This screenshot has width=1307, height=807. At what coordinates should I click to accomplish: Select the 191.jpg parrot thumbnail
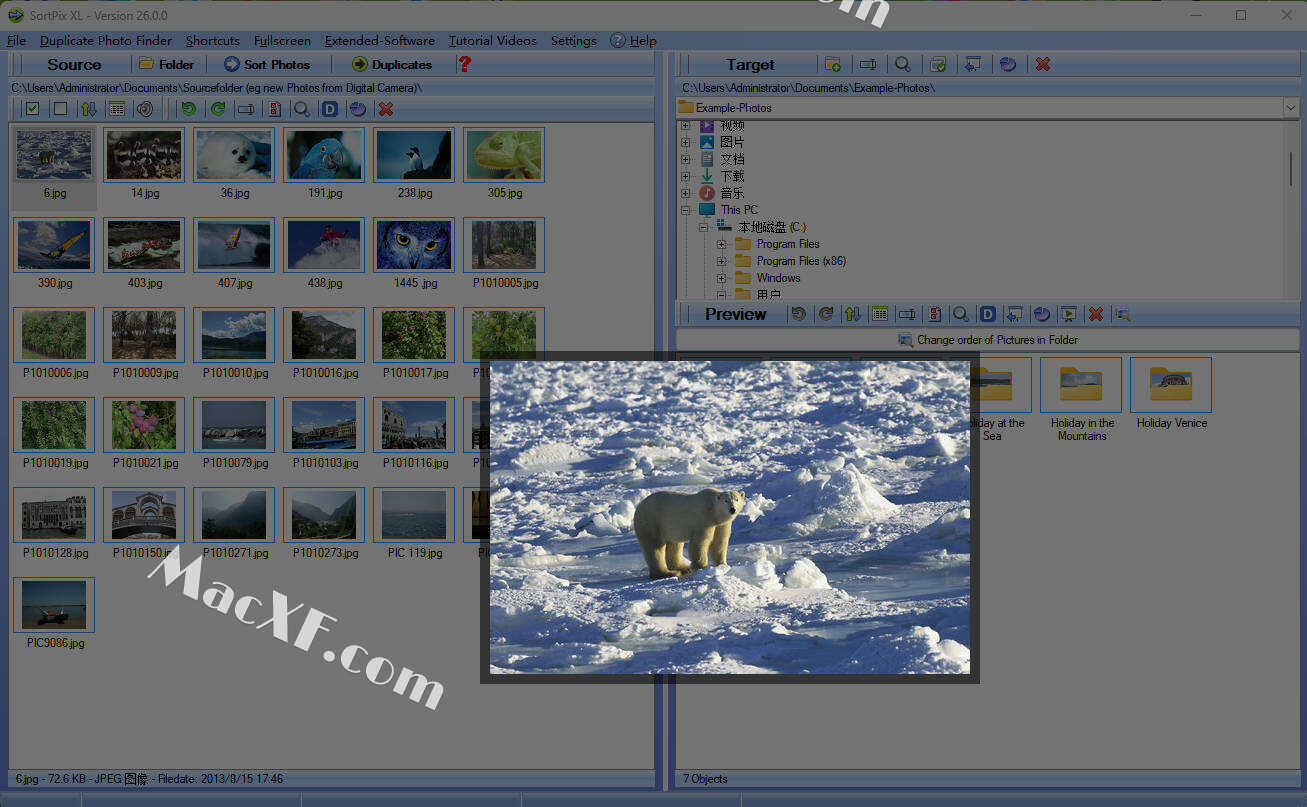(x=324, y=156)
